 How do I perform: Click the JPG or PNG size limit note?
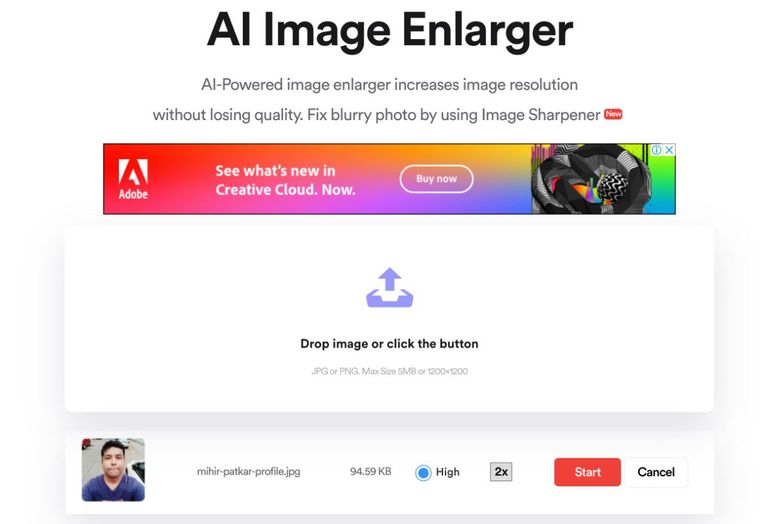389,371
